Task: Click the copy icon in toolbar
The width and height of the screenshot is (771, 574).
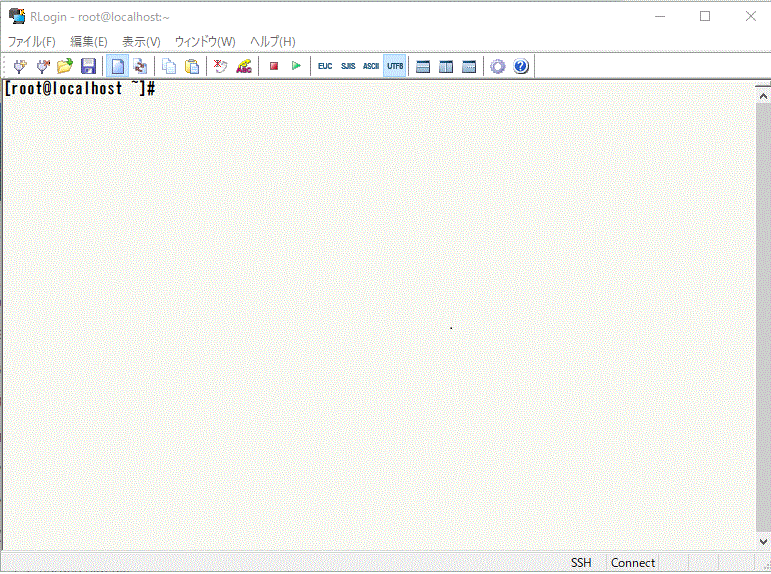Action: click(169, 66)
